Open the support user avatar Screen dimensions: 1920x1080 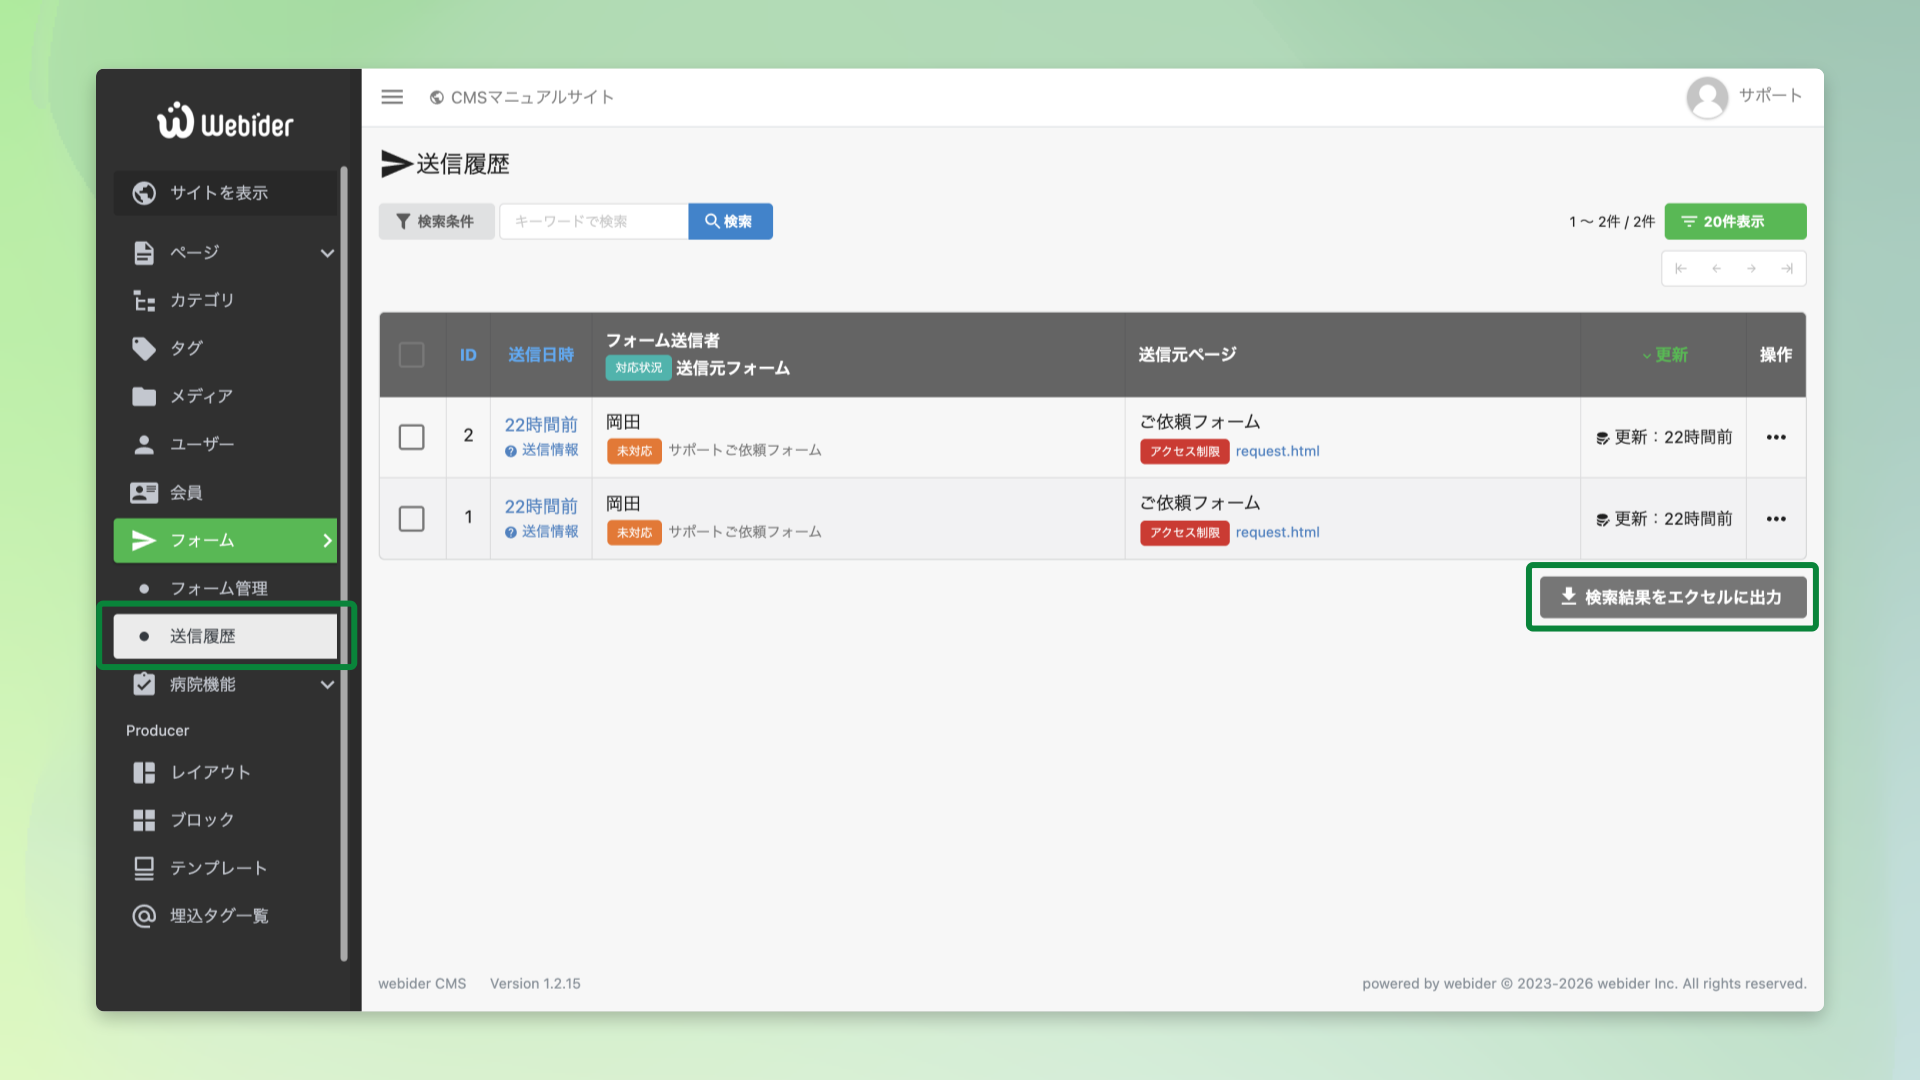coord(1707,97)
